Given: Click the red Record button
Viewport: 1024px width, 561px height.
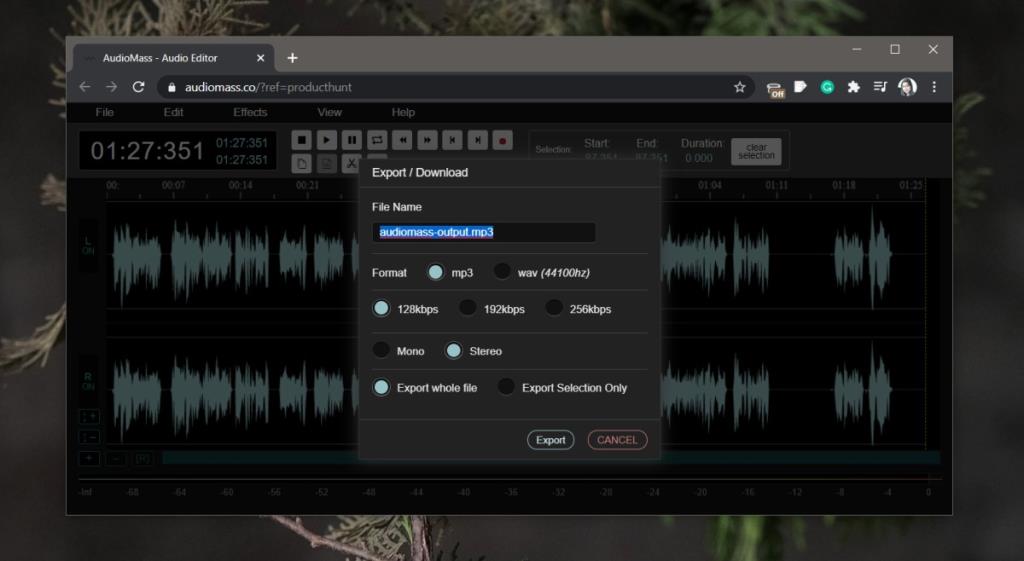Looking at the screenshot, I should click(502, 141).
